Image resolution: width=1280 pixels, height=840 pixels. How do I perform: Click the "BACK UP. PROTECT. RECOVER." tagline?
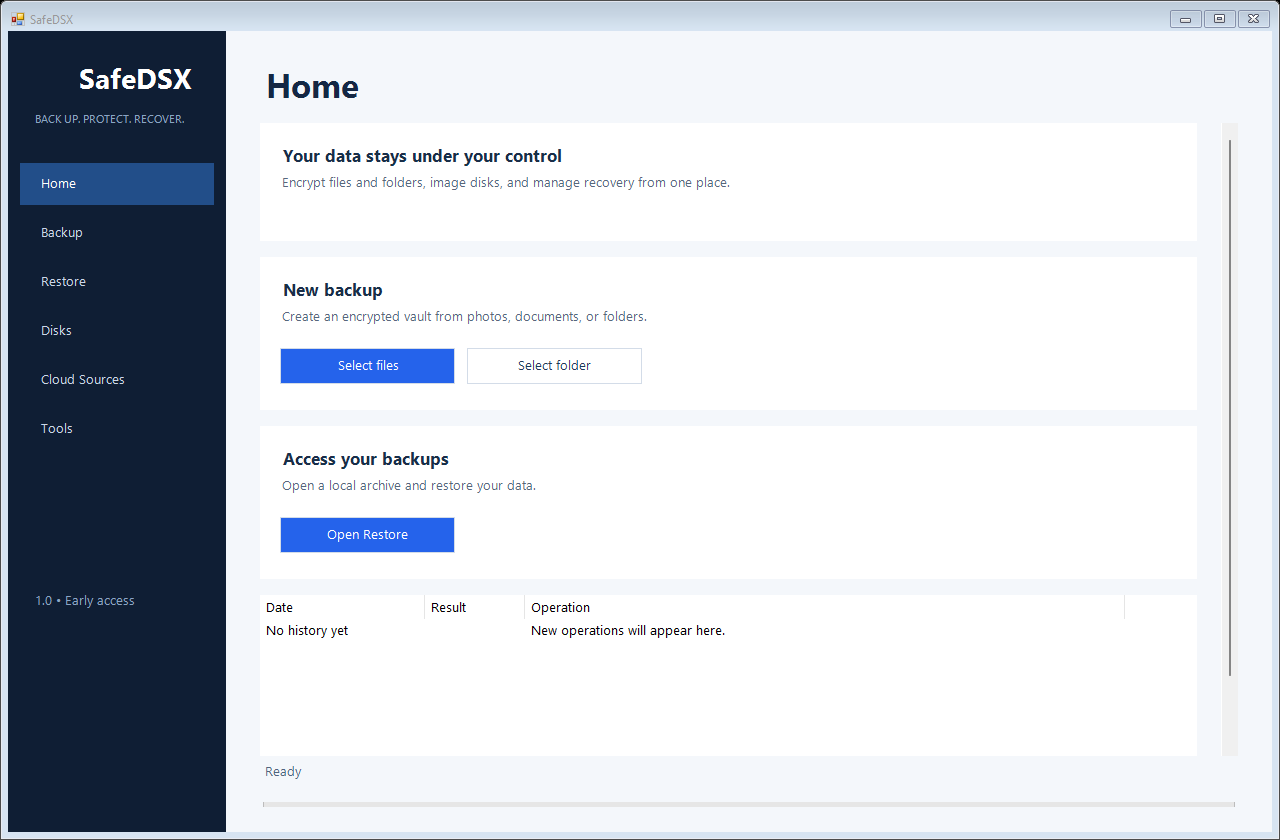click(x=110, y=119)
